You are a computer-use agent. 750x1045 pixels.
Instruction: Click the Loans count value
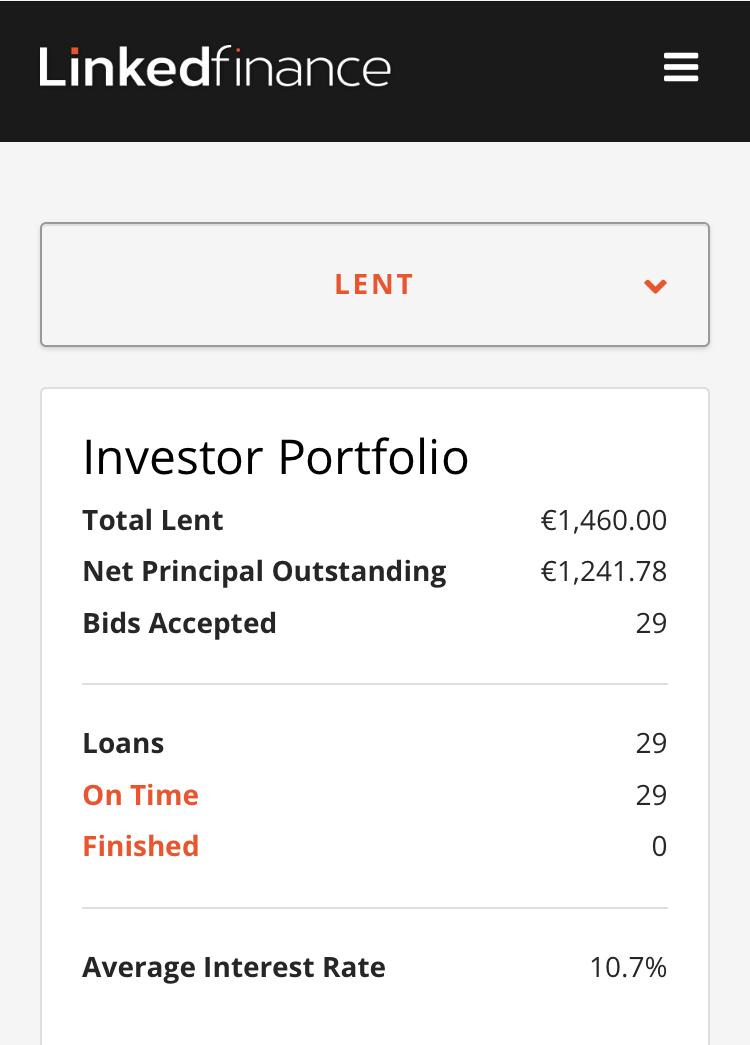(x=651, y=743)
